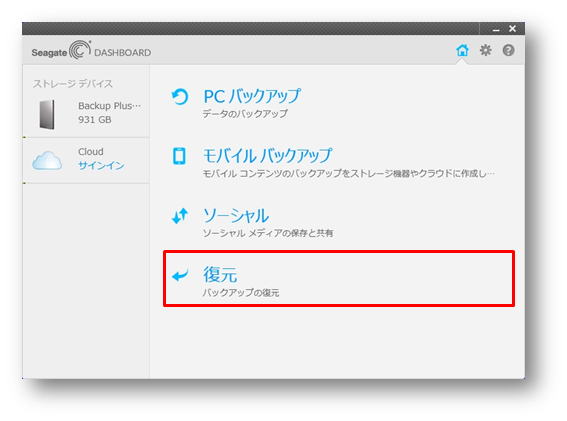Select the Cloud storage entry label
The image size is (567, 421).
[x=91, y=152]
